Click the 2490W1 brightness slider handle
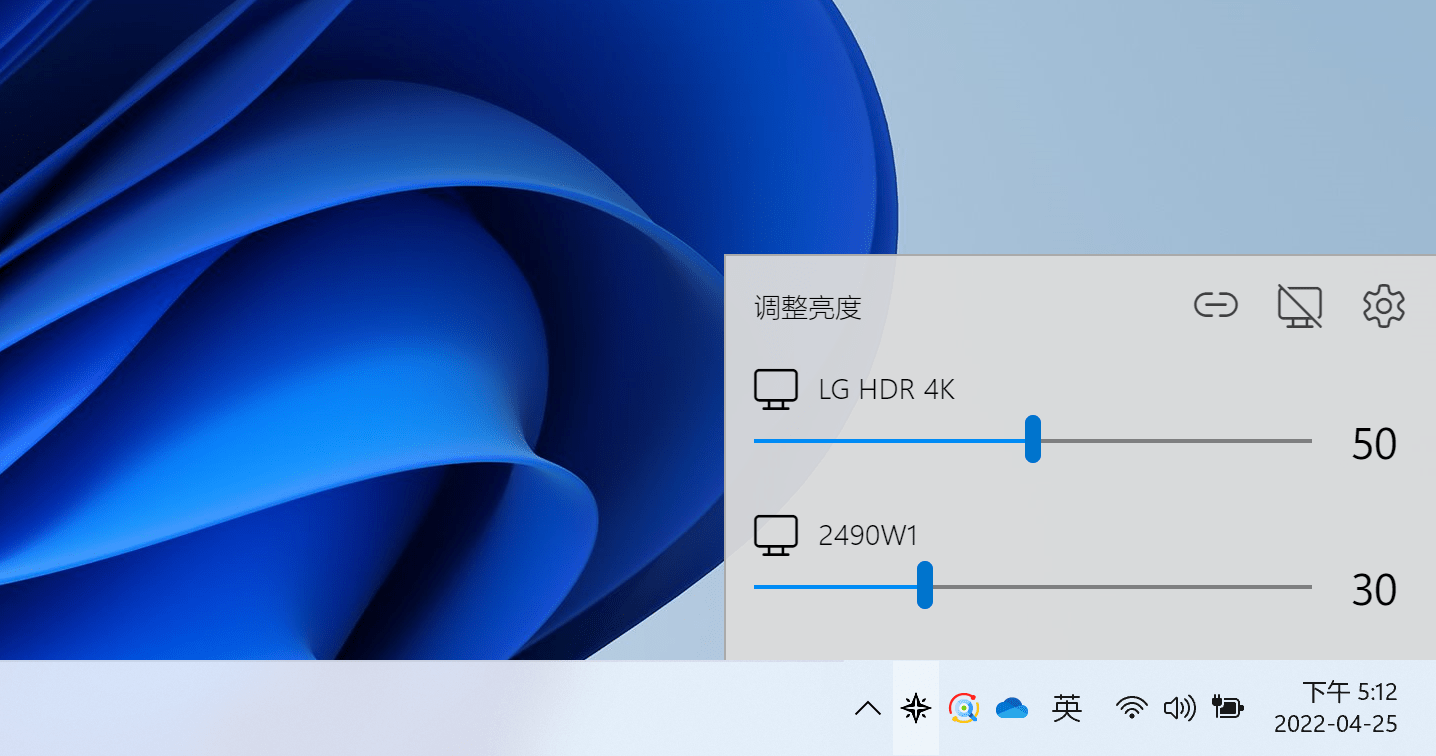 tap(925, 585)
